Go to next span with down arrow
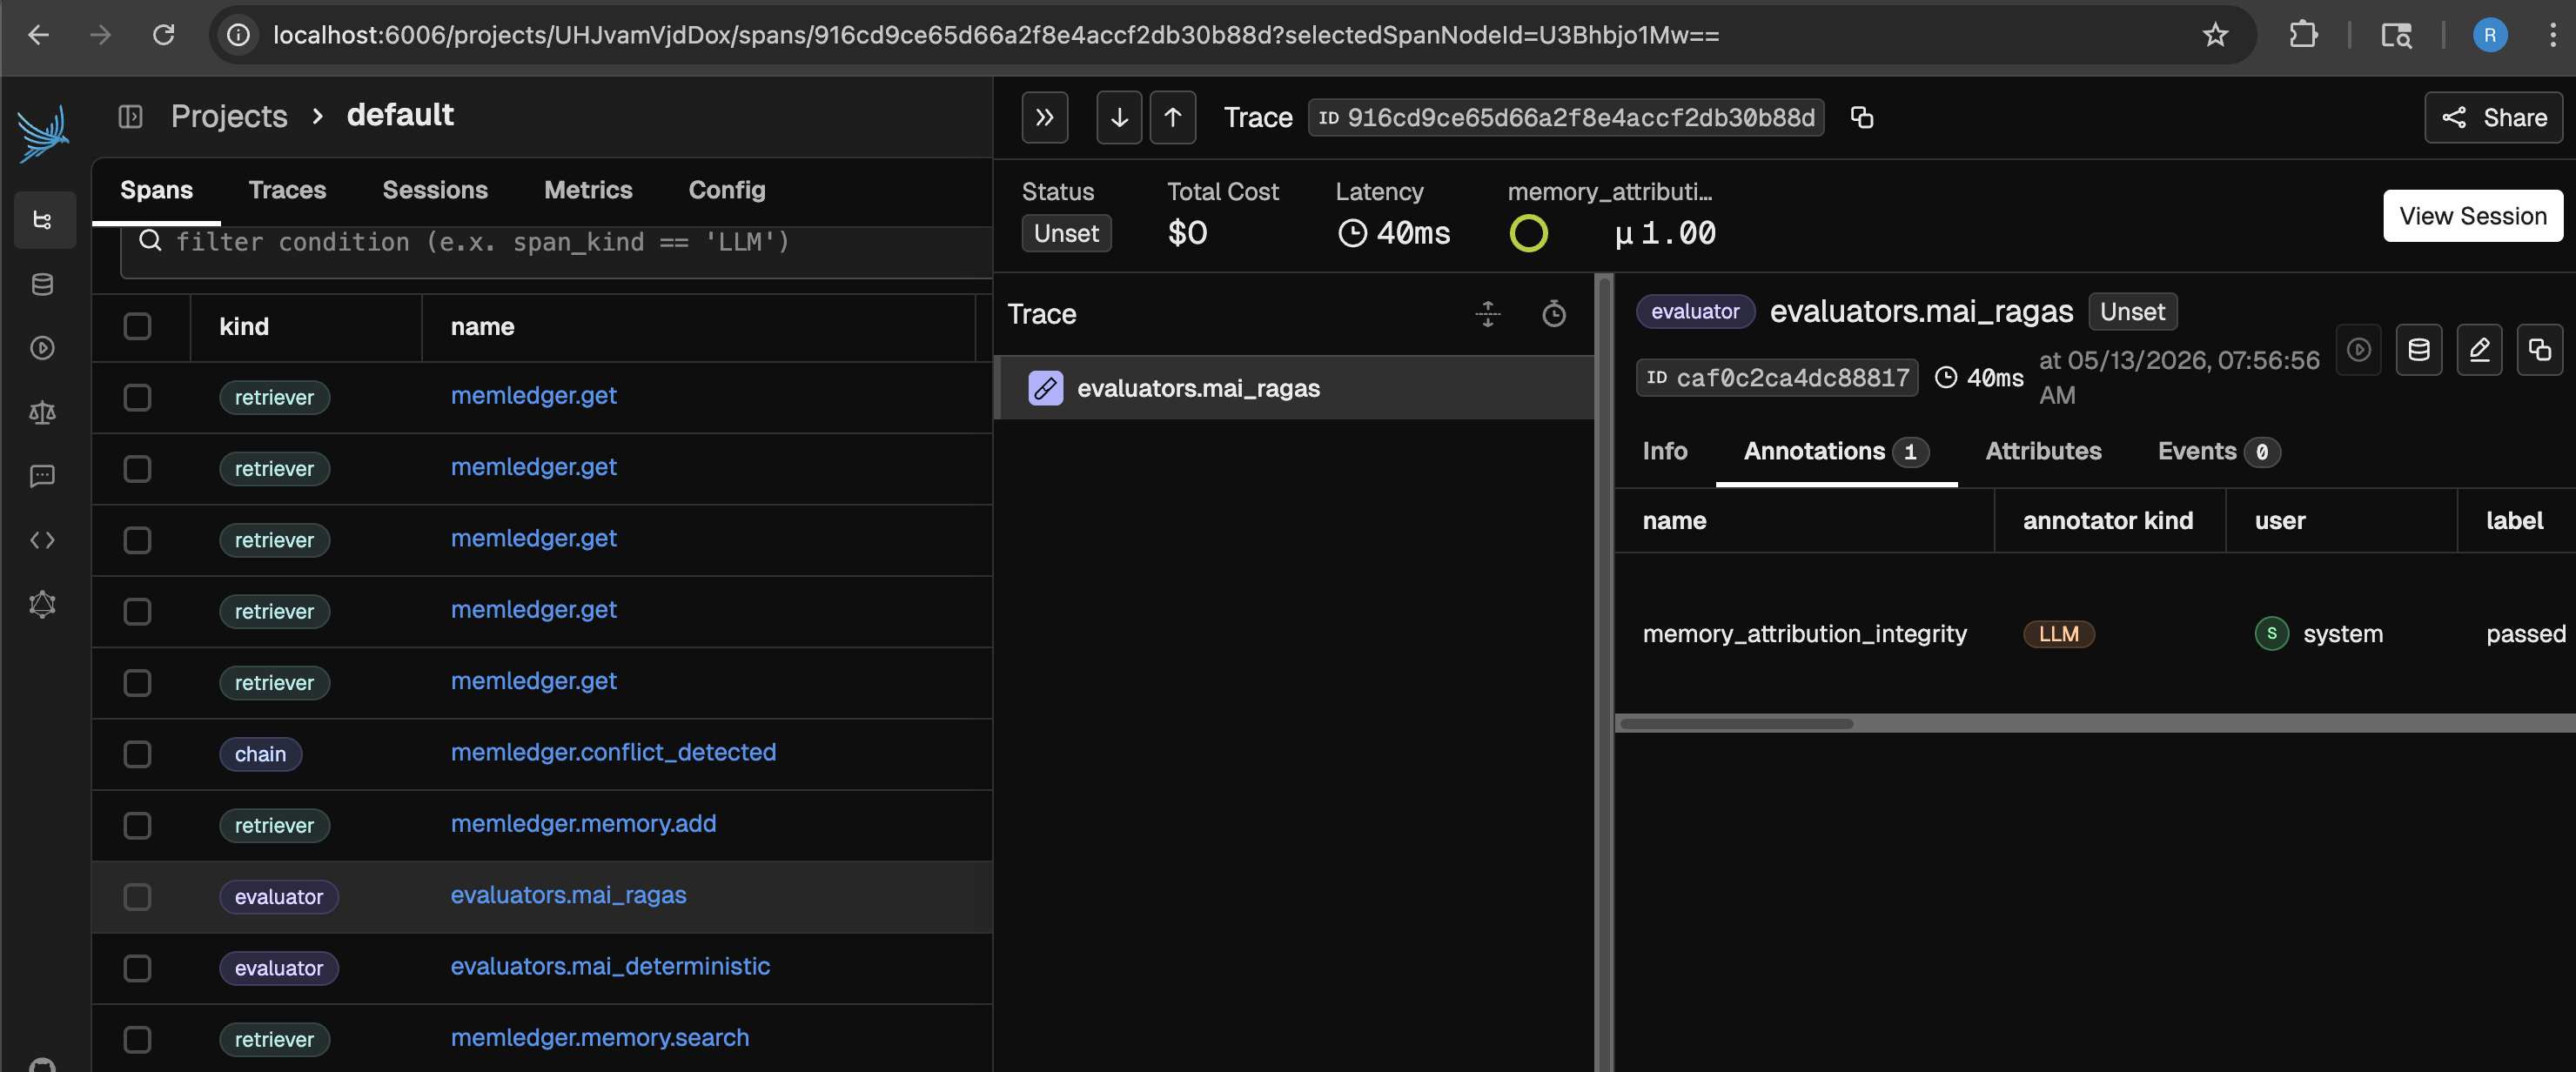Screen dimensions: 2576x1072 (x=1119, y=118)
